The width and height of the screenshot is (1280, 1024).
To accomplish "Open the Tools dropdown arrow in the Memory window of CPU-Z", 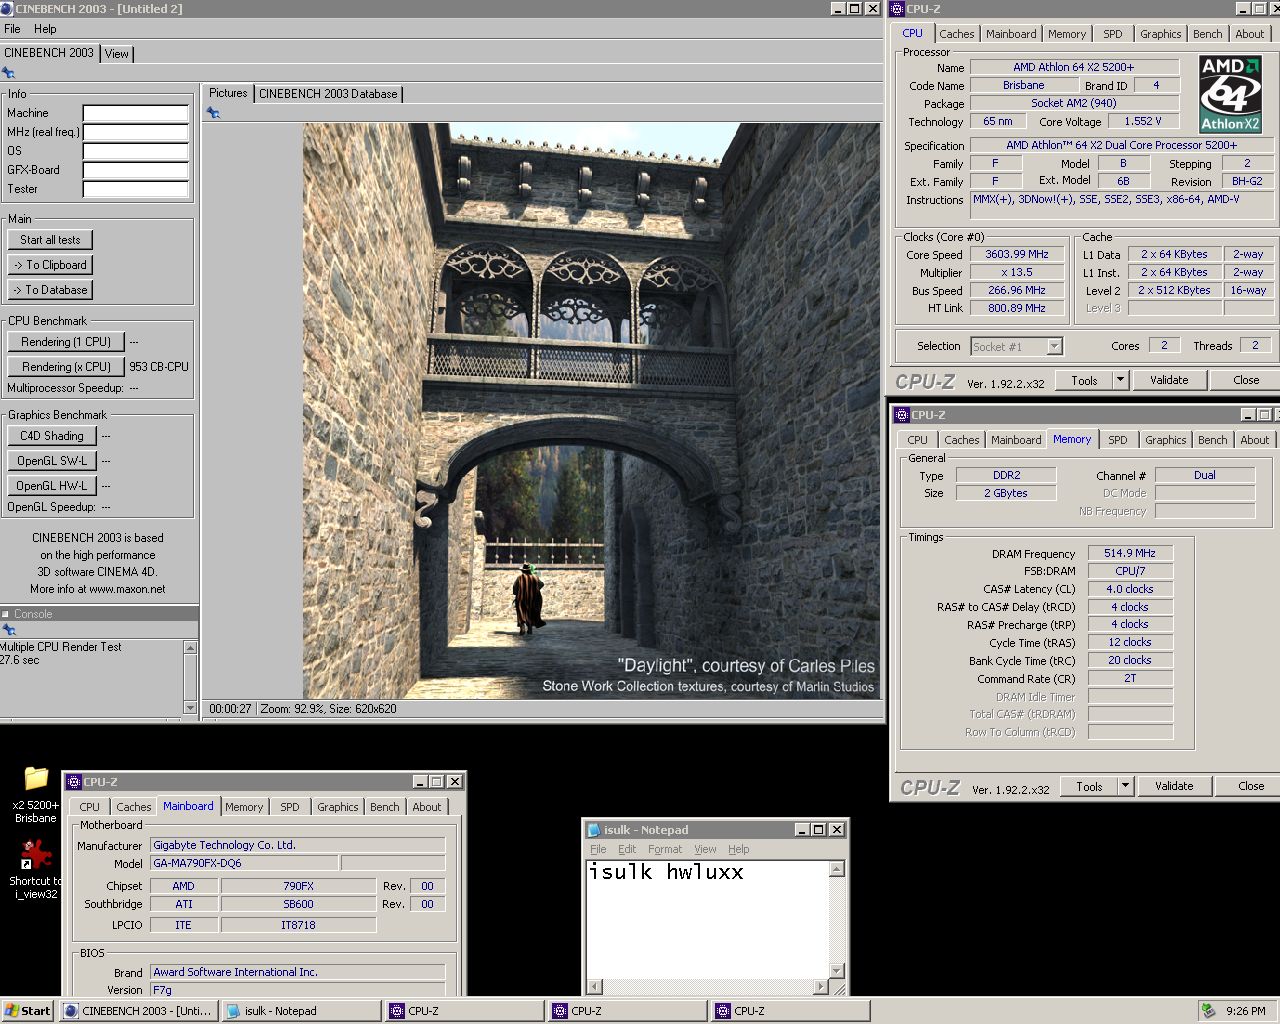I will click(1125, 786).
